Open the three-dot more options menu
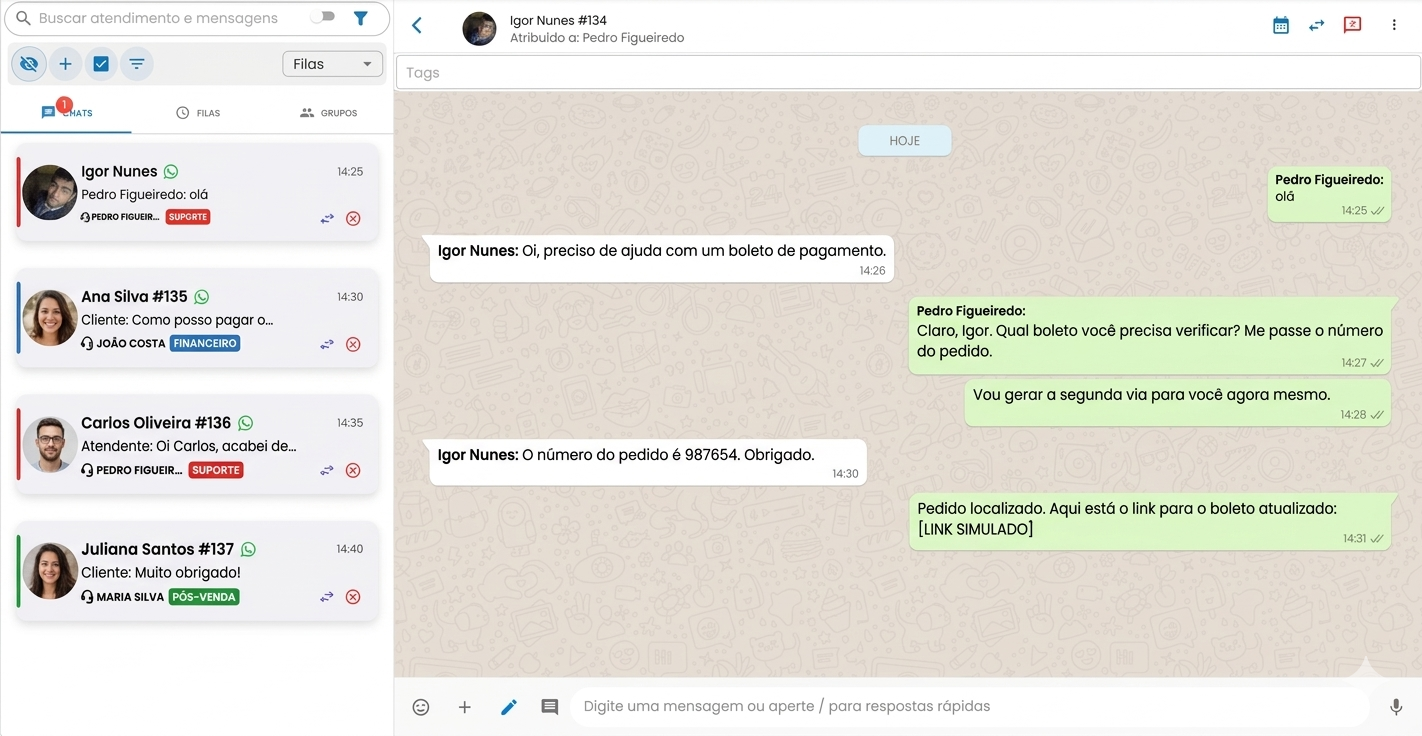The height and width of the screenshot is (736, 1422). click(x=1394, y=25)
